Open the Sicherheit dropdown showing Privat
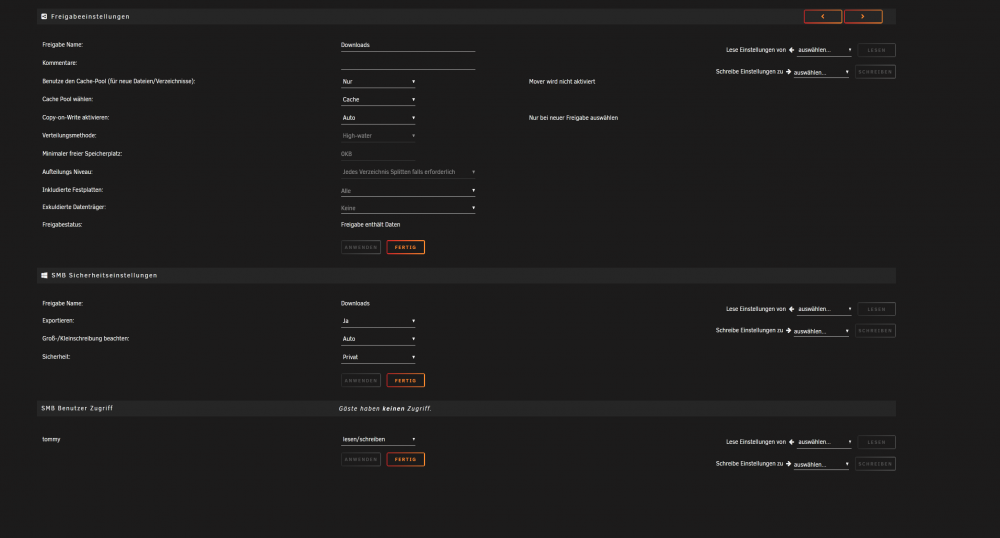Screen dimensions: 1000x538 (x=378, y=357)
